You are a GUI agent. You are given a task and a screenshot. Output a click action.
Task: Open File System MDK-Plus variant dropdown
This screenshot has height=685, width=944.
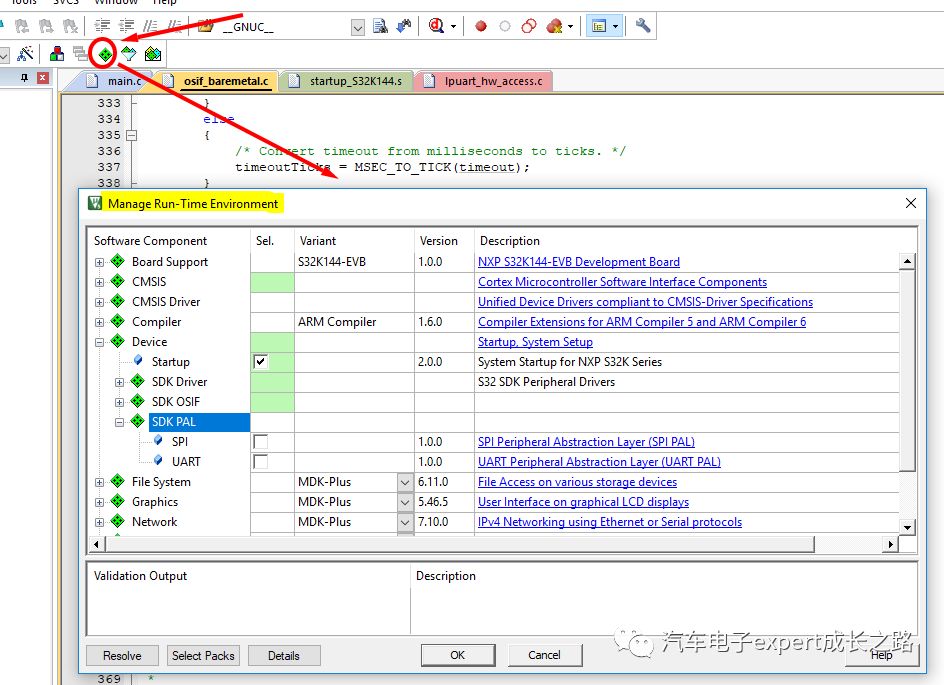point(405,482)
